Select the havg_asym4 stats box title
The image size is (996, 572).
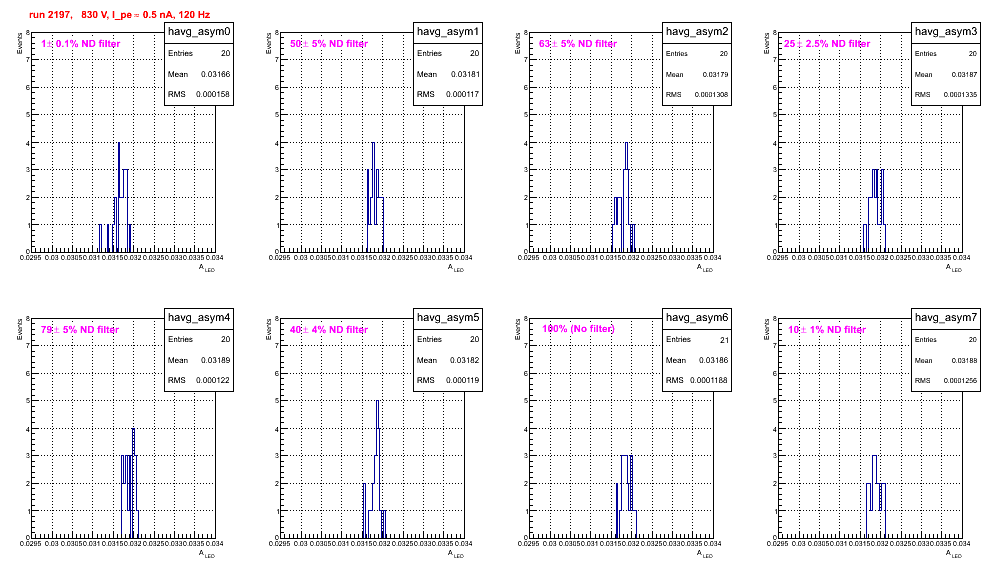point(199,317)
